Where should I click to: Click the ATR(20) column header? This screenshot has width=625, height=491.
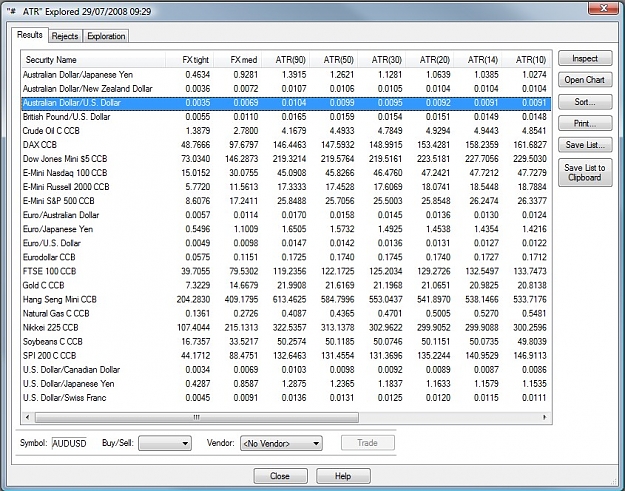[430, 60]
